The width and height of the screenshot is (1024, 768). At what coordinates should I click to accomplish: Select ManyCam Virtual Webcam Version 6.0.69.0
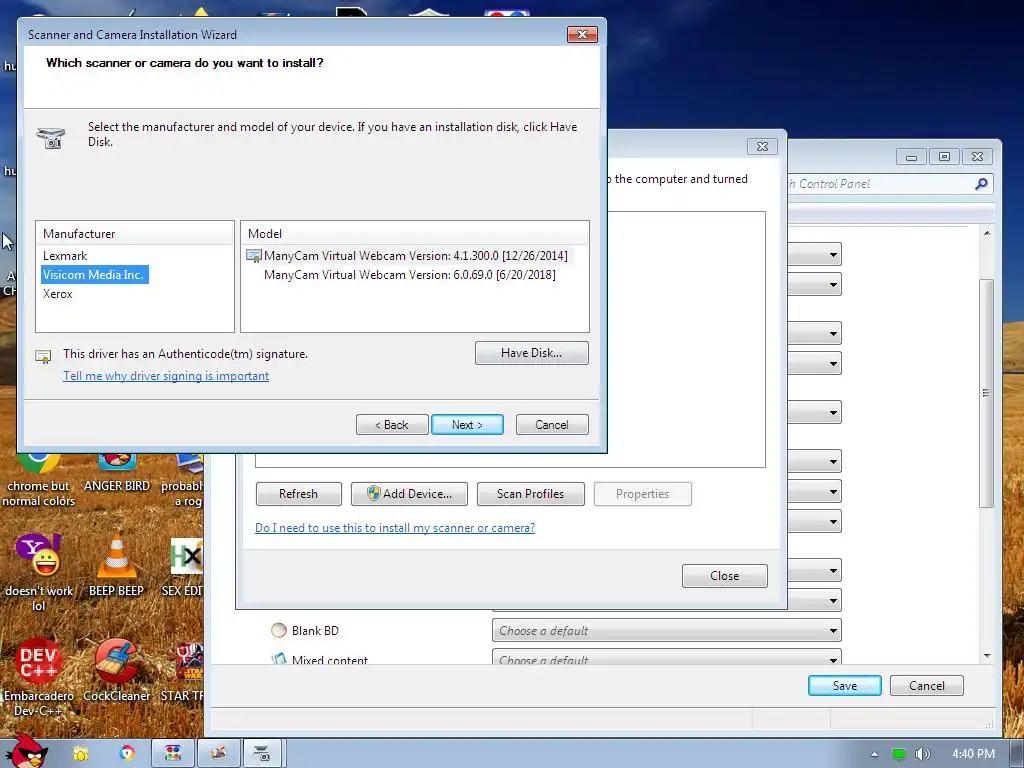click(x=409, y=275)
